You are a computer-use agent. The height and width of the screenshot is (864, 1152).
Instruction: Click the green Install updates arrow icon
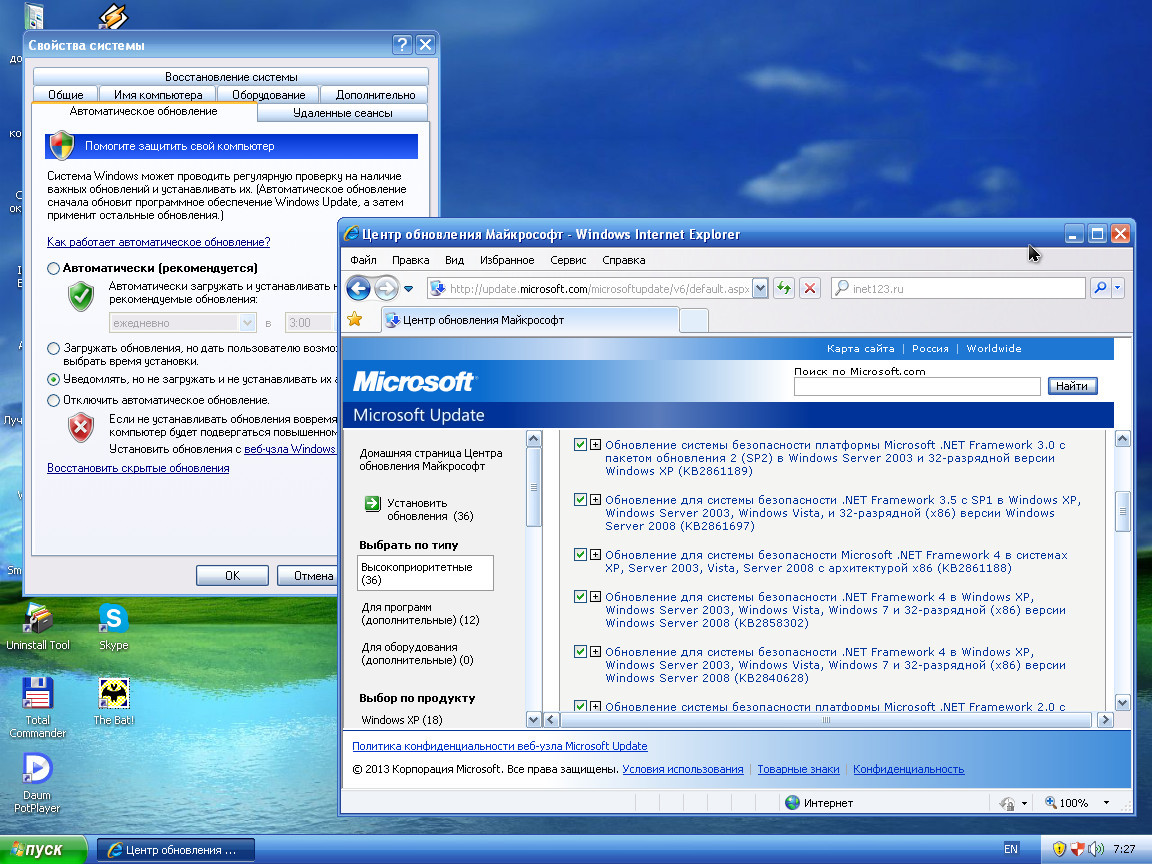point(372,504)
